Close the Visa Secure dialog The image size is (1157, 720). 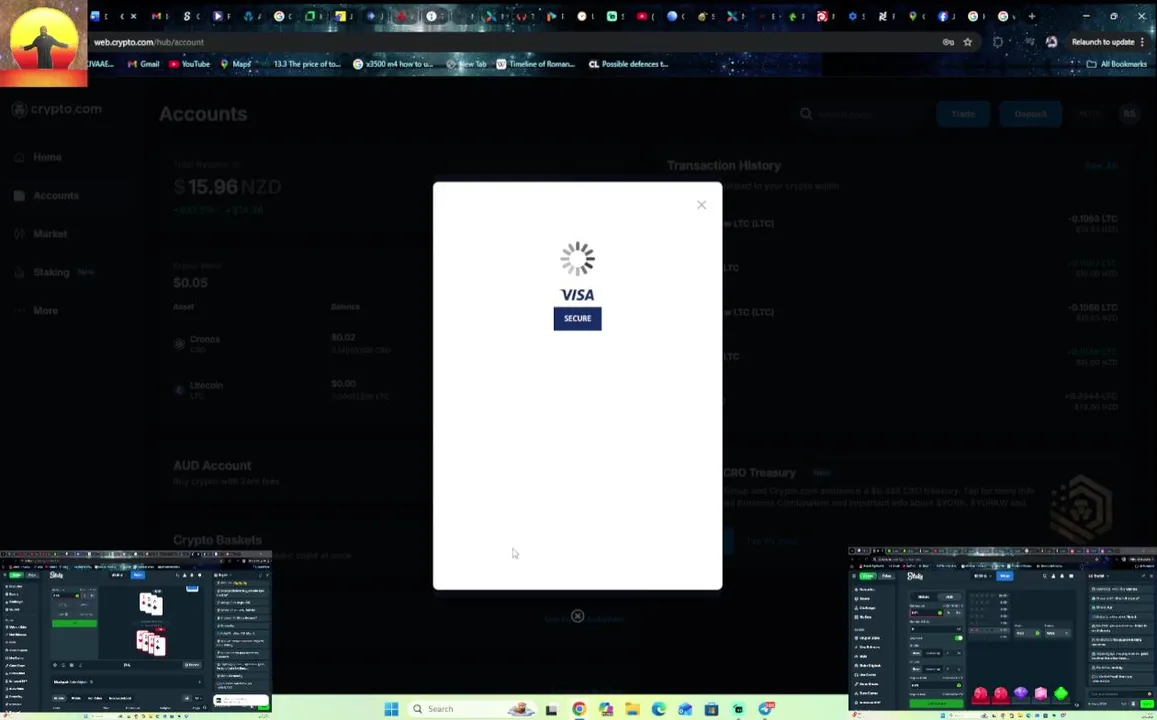pyautogui.click(x=701, y=205)
